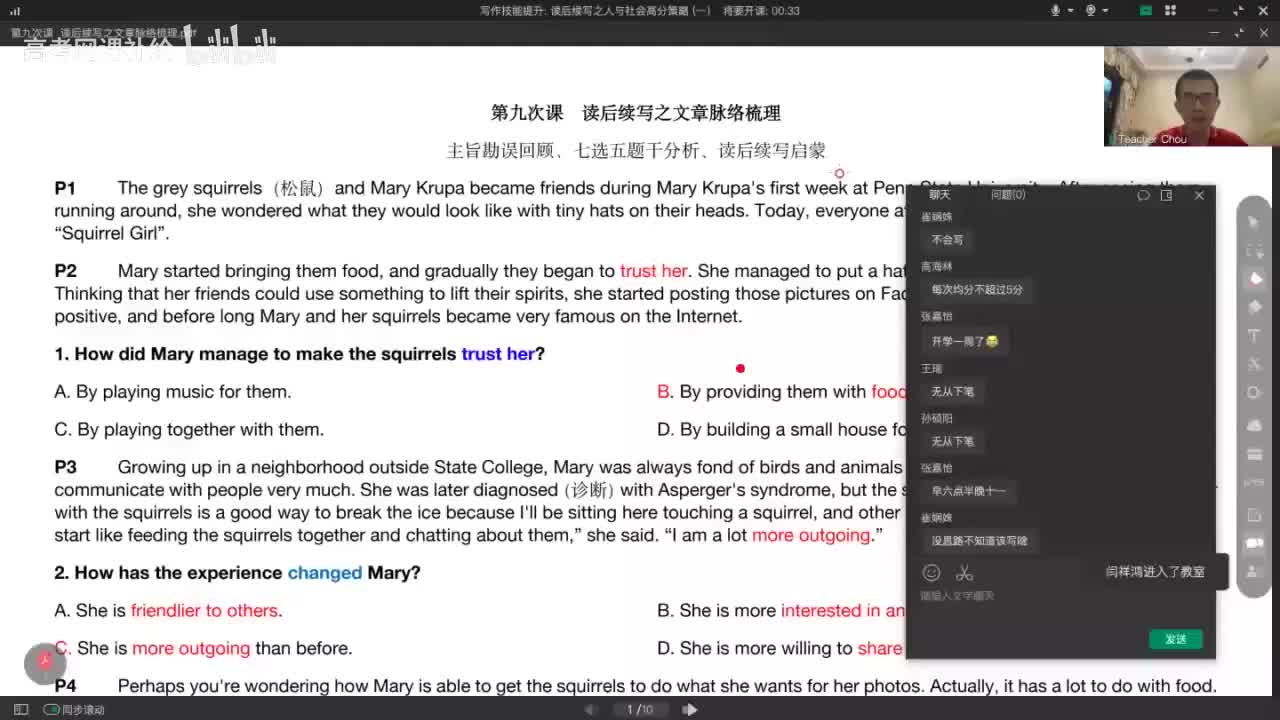The width and height of the screenshot is (1280, 720).
Task: Select the scissors tool in right toolbar
Action: (x=1254, y=364)
